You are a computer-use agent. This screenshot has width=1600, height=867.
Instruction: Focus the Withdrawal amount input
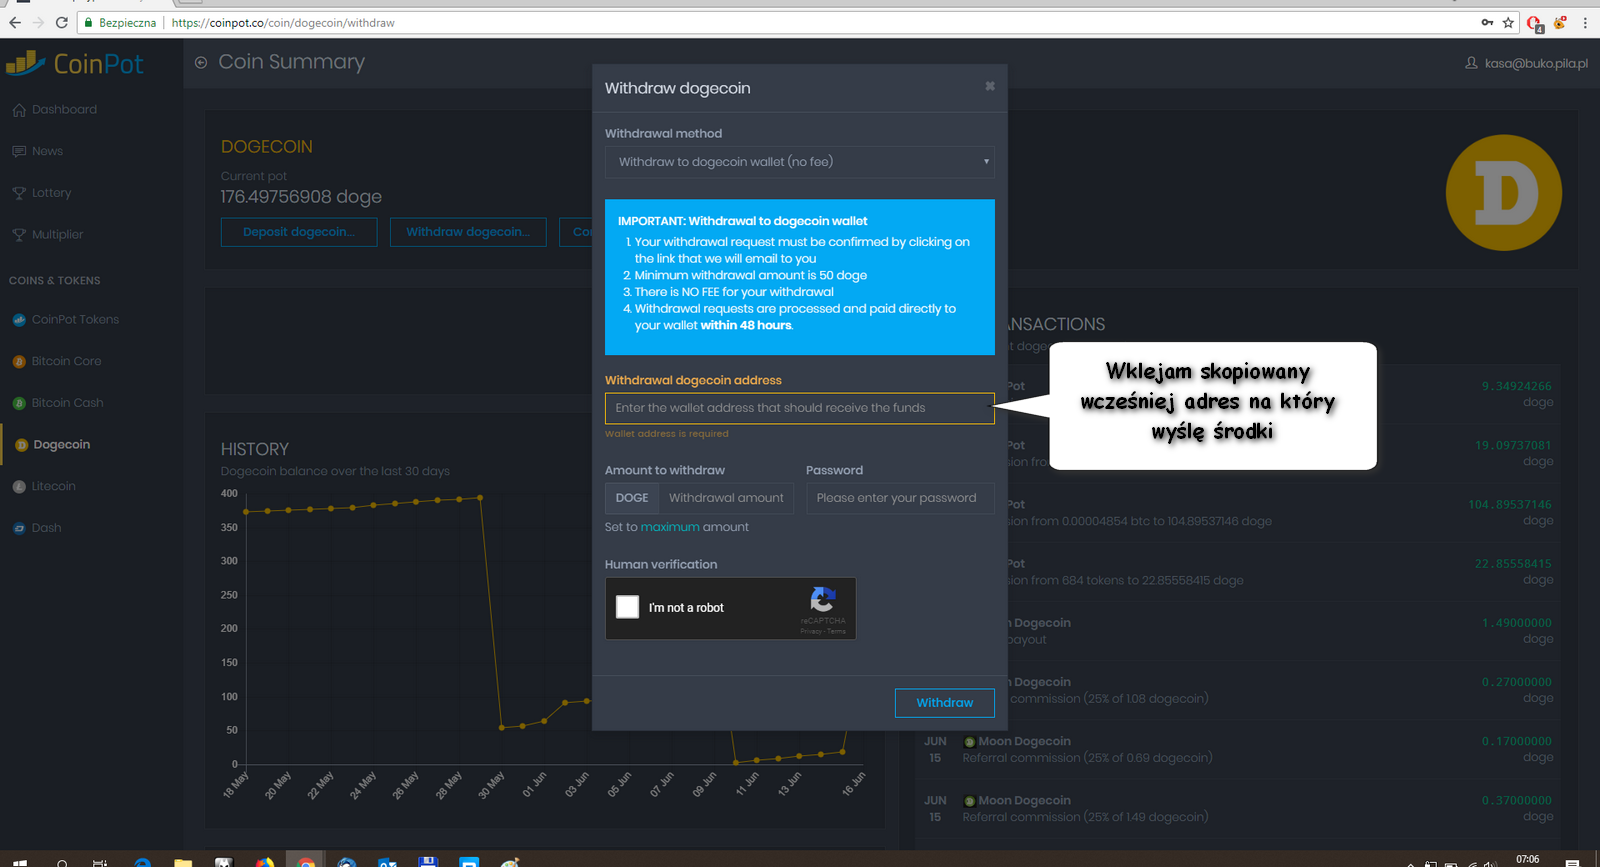[726, 498]
